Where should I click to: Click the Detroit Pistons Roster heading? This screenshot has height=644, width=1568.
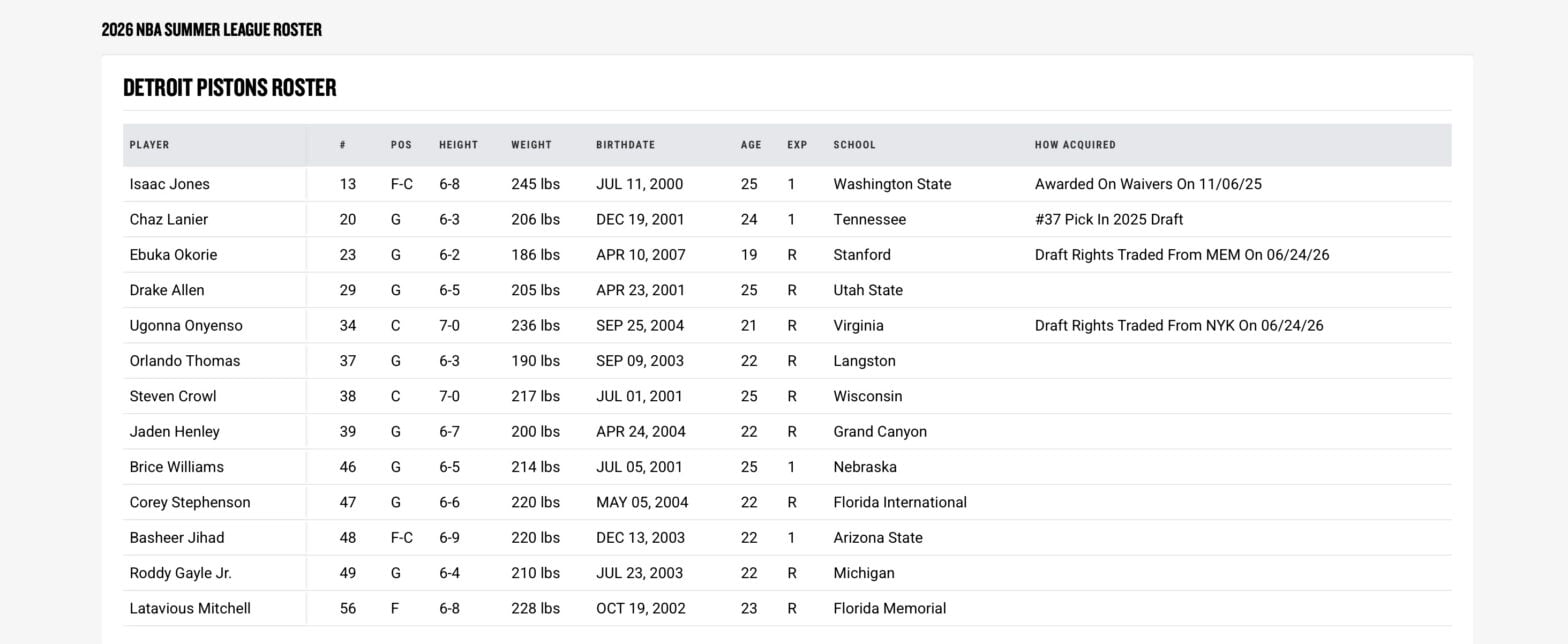coord(230,88)
